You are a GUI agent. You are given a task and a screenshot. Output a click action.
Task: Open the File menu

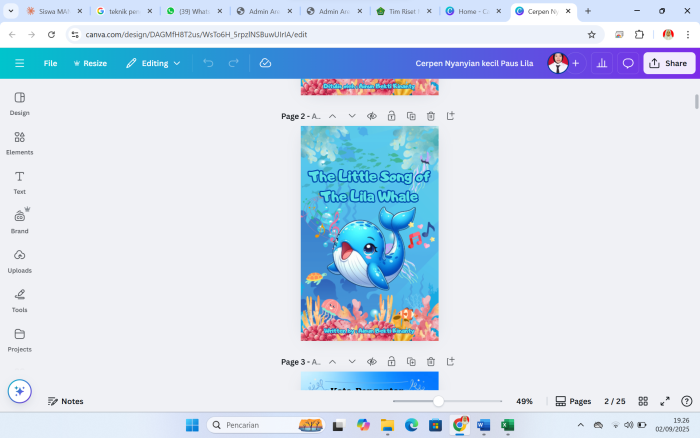50,63
